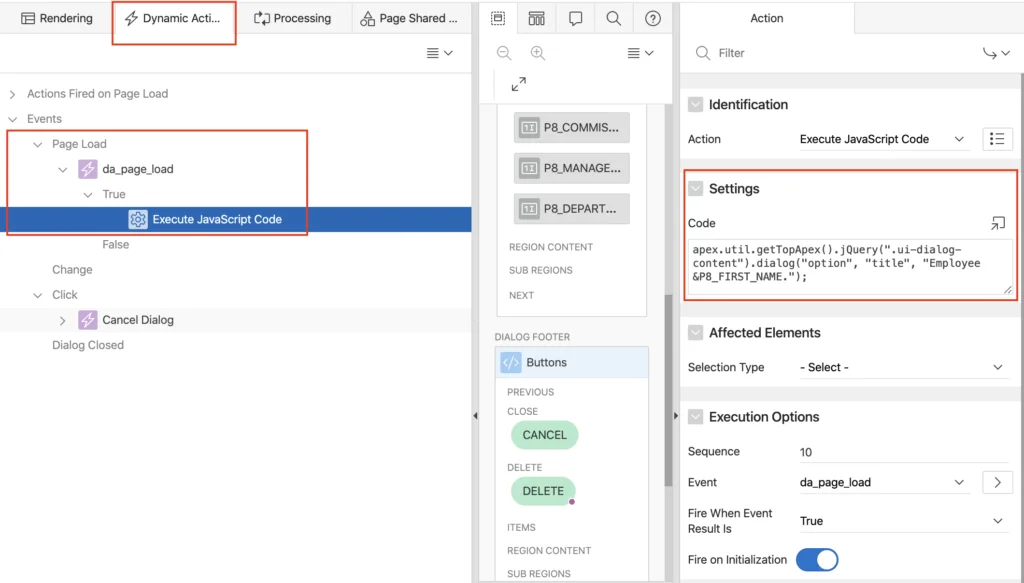Open the Layout tab icon
The image size is (1024, 583).
(498, 18)
